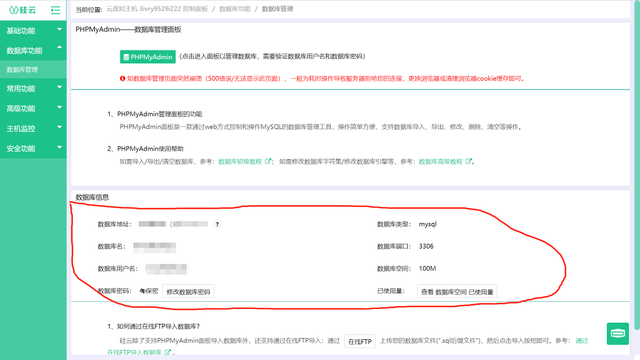This screenshot has height=360, width=640.
Task: Expand the 高级功能 menu arrow
Action: pos(60,107)
